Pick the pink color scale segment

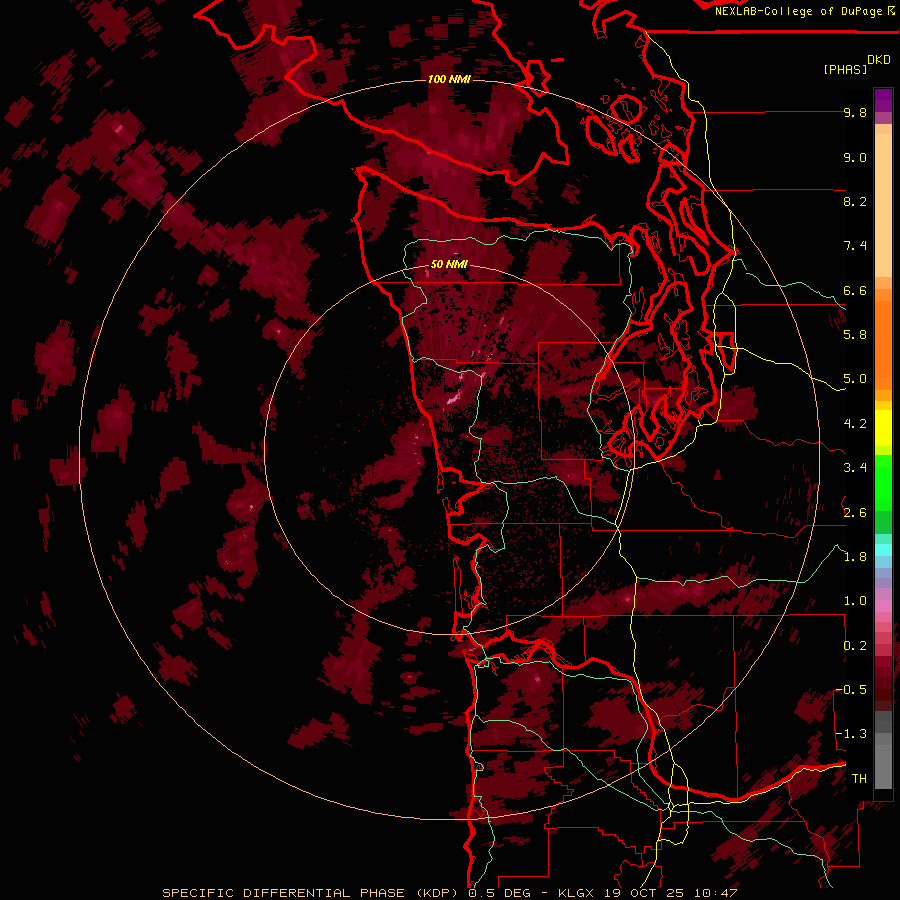[883, 606]
